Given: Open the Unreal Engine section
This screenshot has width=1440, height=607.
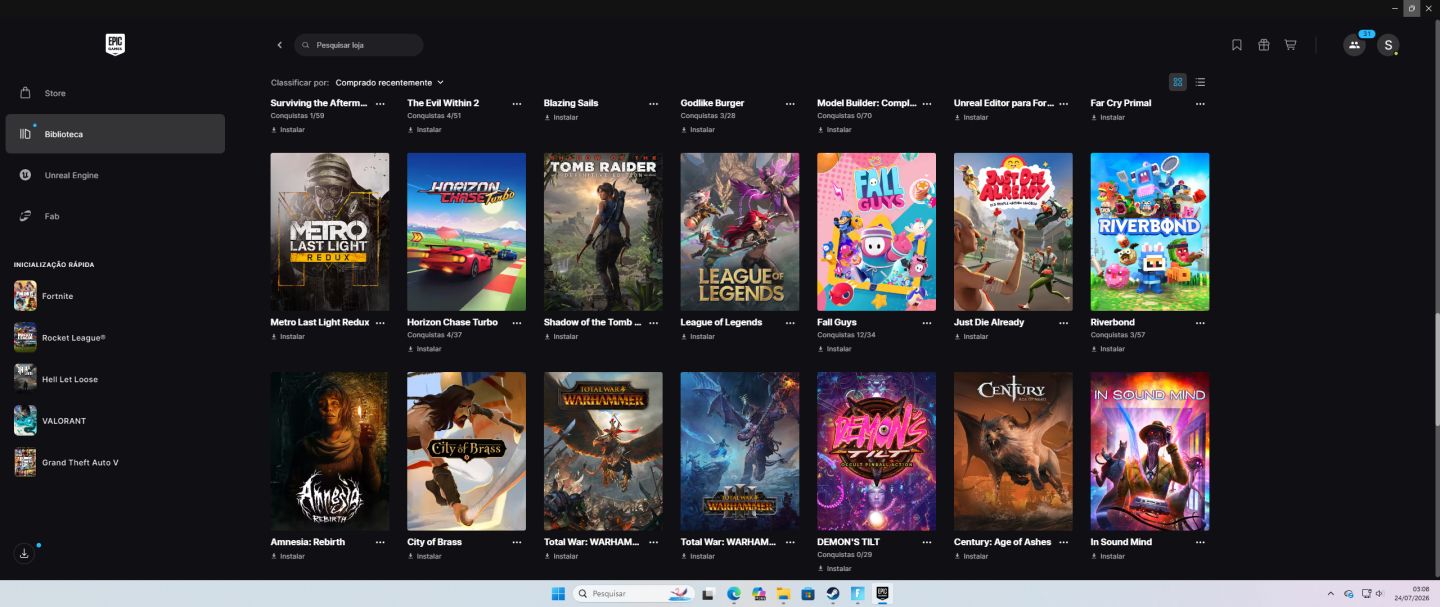Looking at the screenshot, I should 115,175.
